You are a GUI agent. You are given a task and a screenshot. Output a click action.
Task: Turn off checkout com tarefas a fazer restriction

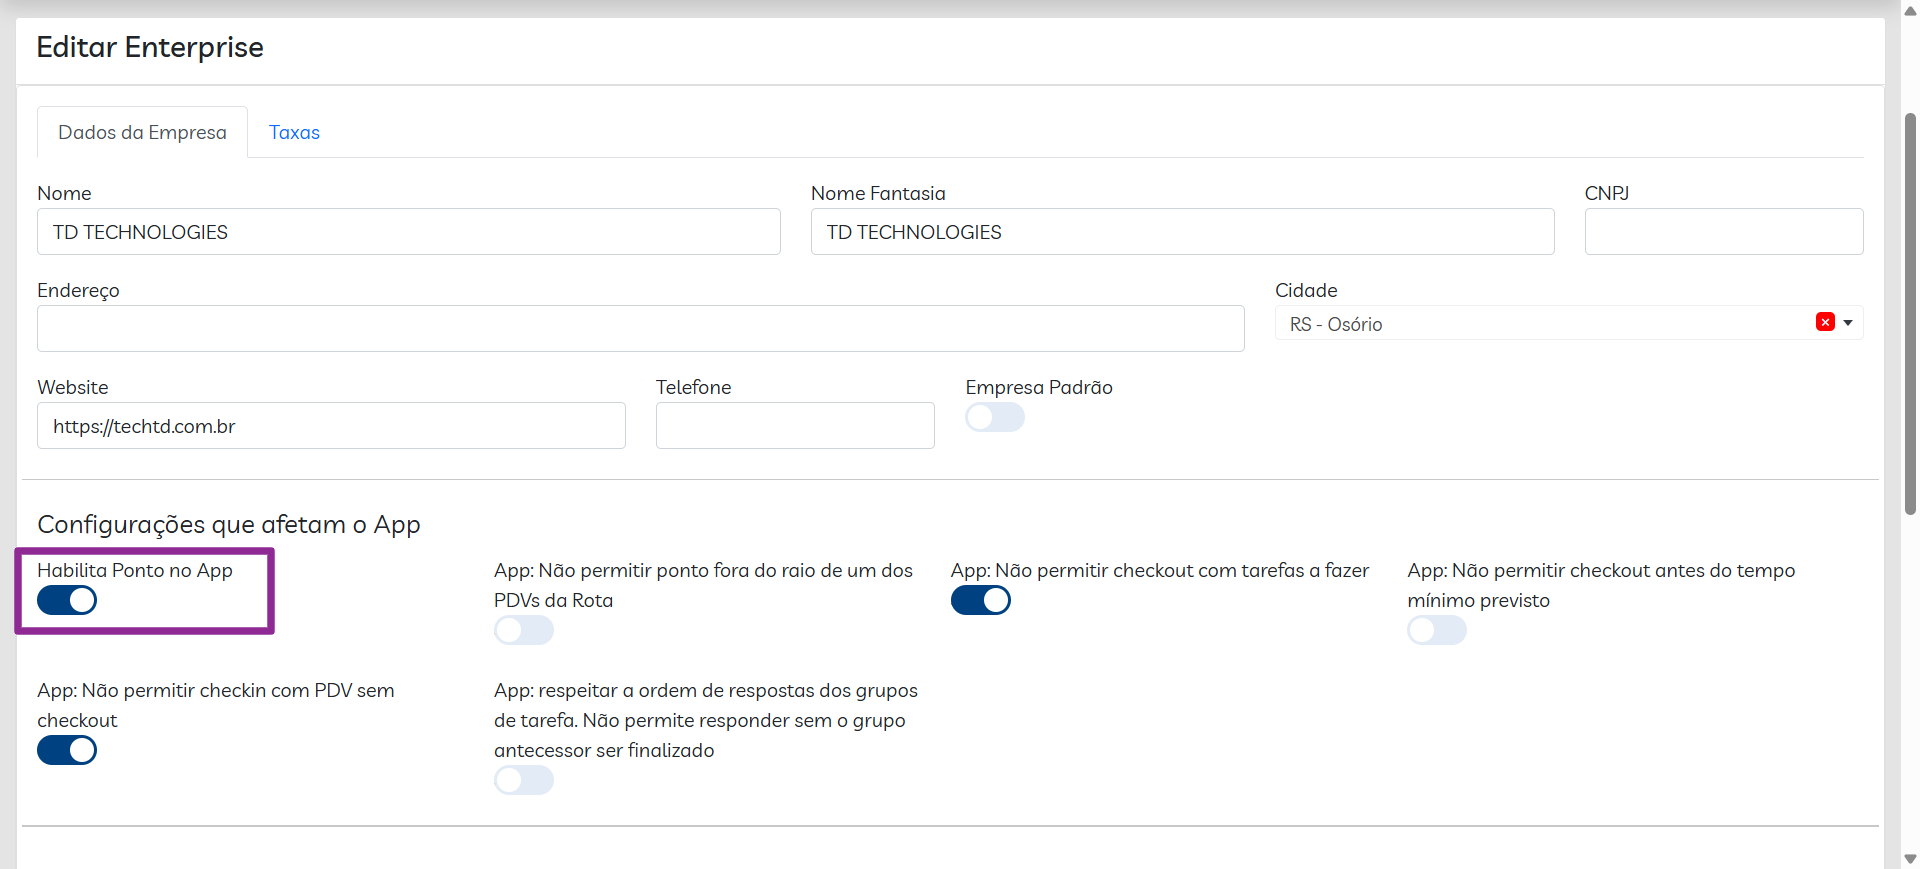point(980,600)
